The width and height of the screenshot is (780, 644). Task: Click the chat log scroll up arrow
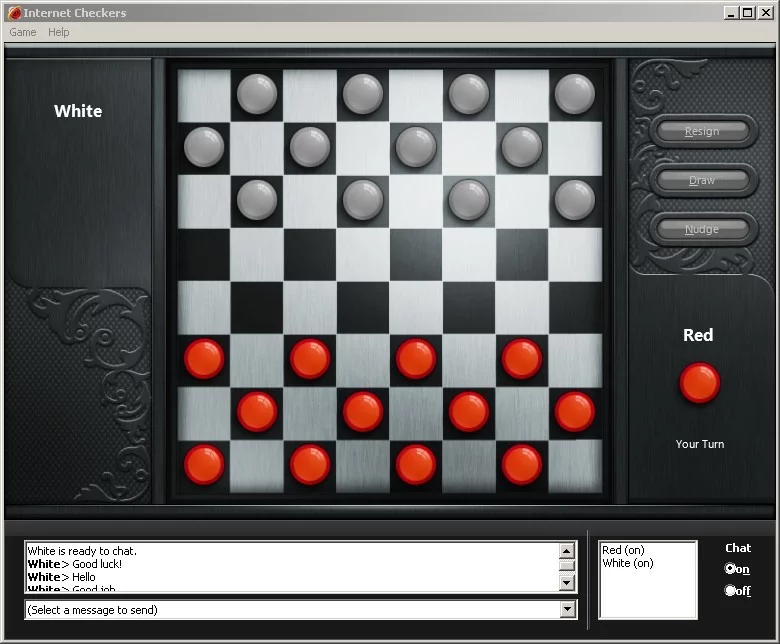tap(567, 551)
